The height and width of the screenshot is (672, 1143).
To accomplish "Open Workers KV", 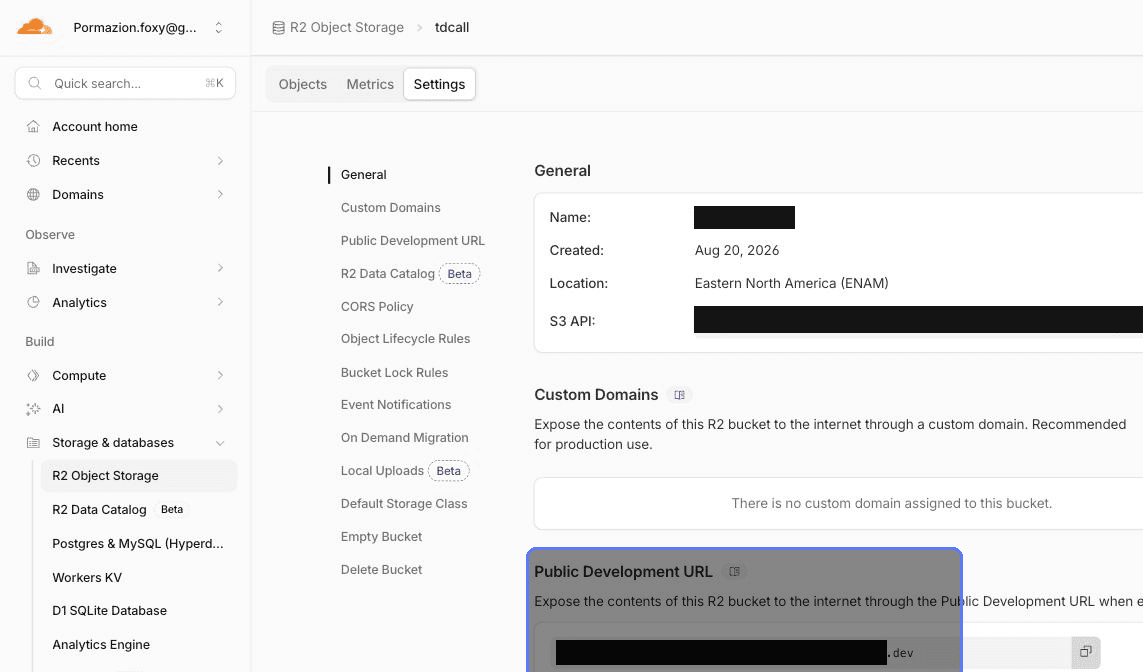I will coord(87,577).
